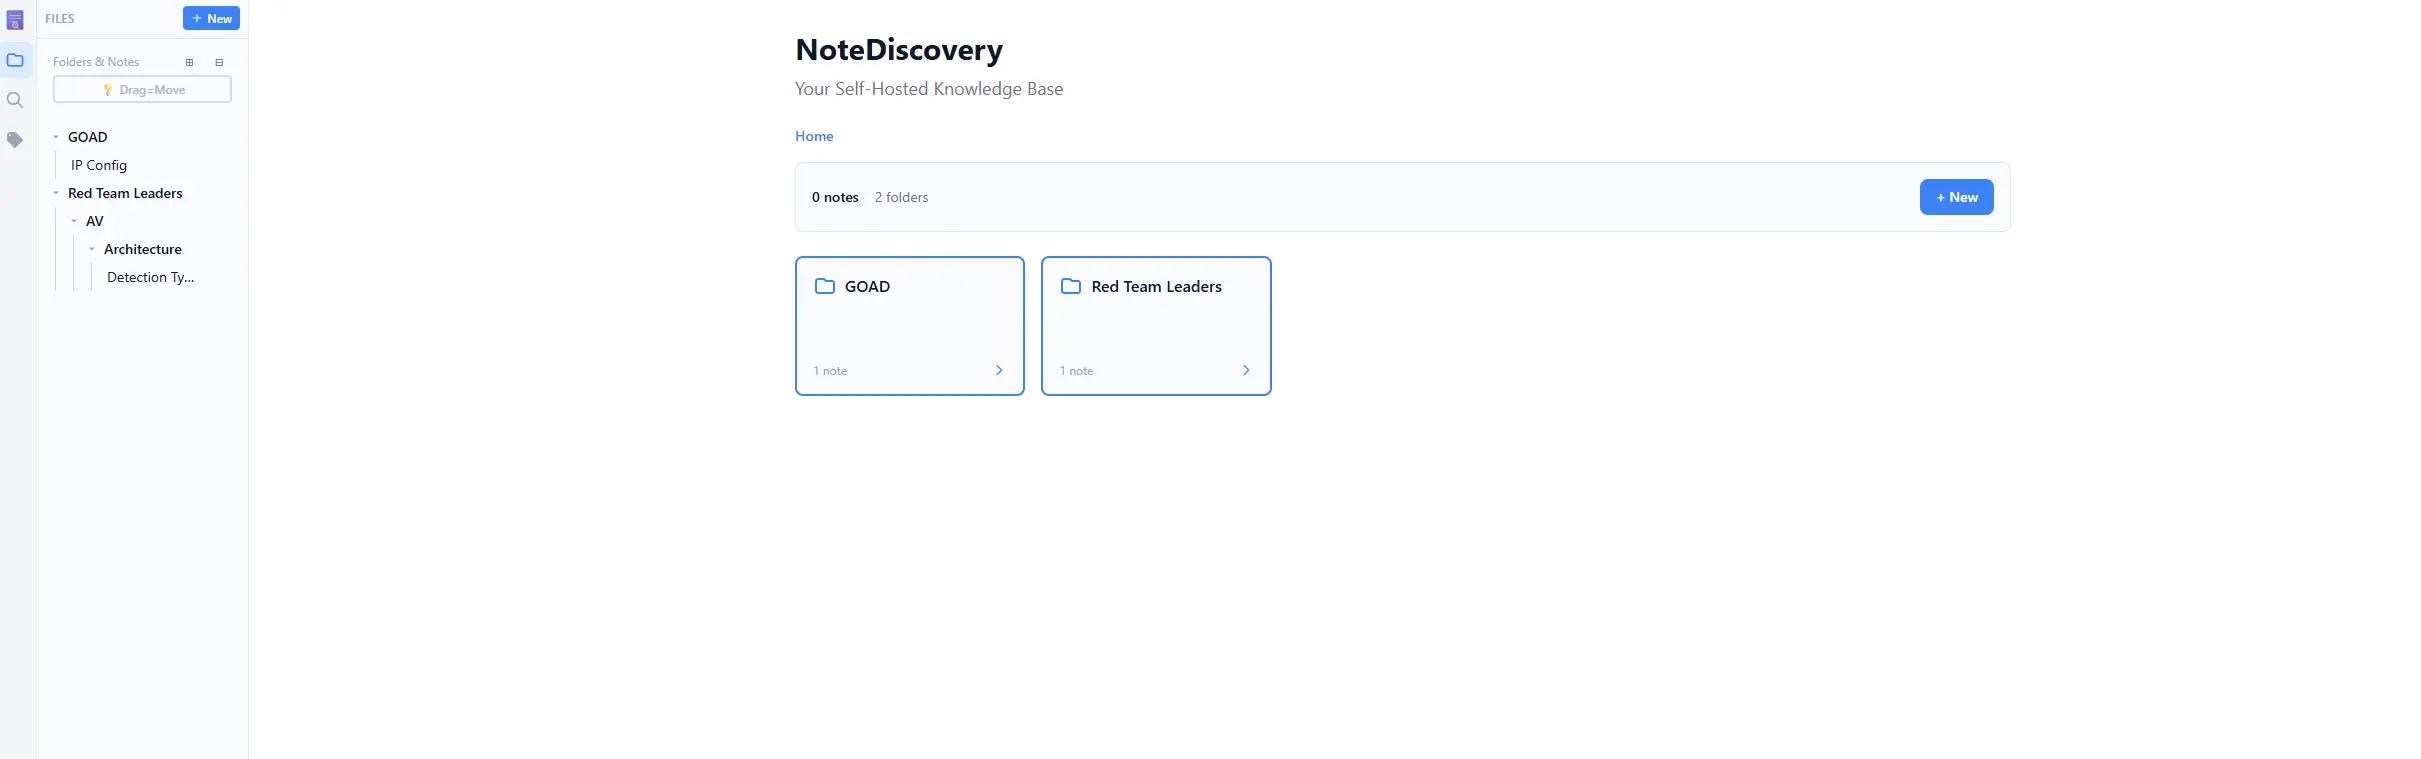Click the NoteDiscovery logo icon
This screenshot has height=759, width=2421.
click(15, 20)
